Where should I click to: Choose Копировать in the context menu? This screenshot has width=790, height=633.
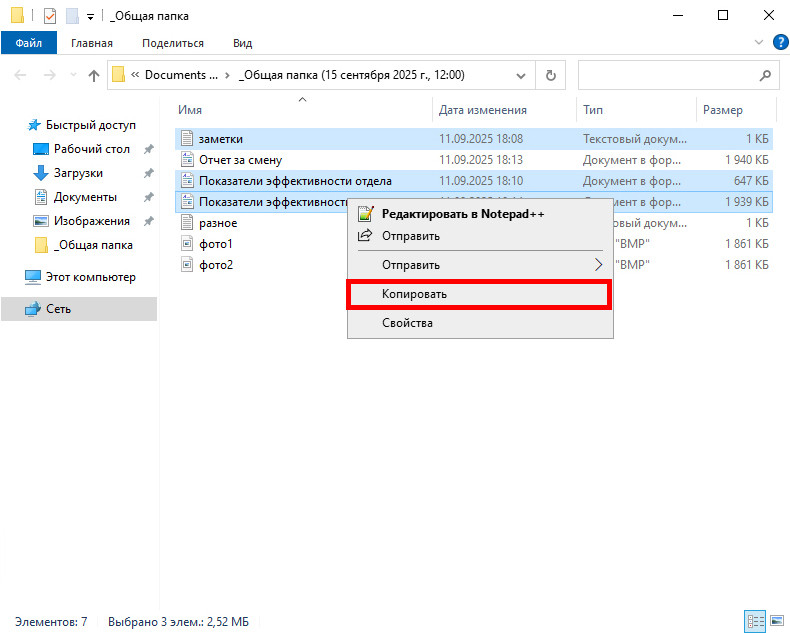(478, 294)
